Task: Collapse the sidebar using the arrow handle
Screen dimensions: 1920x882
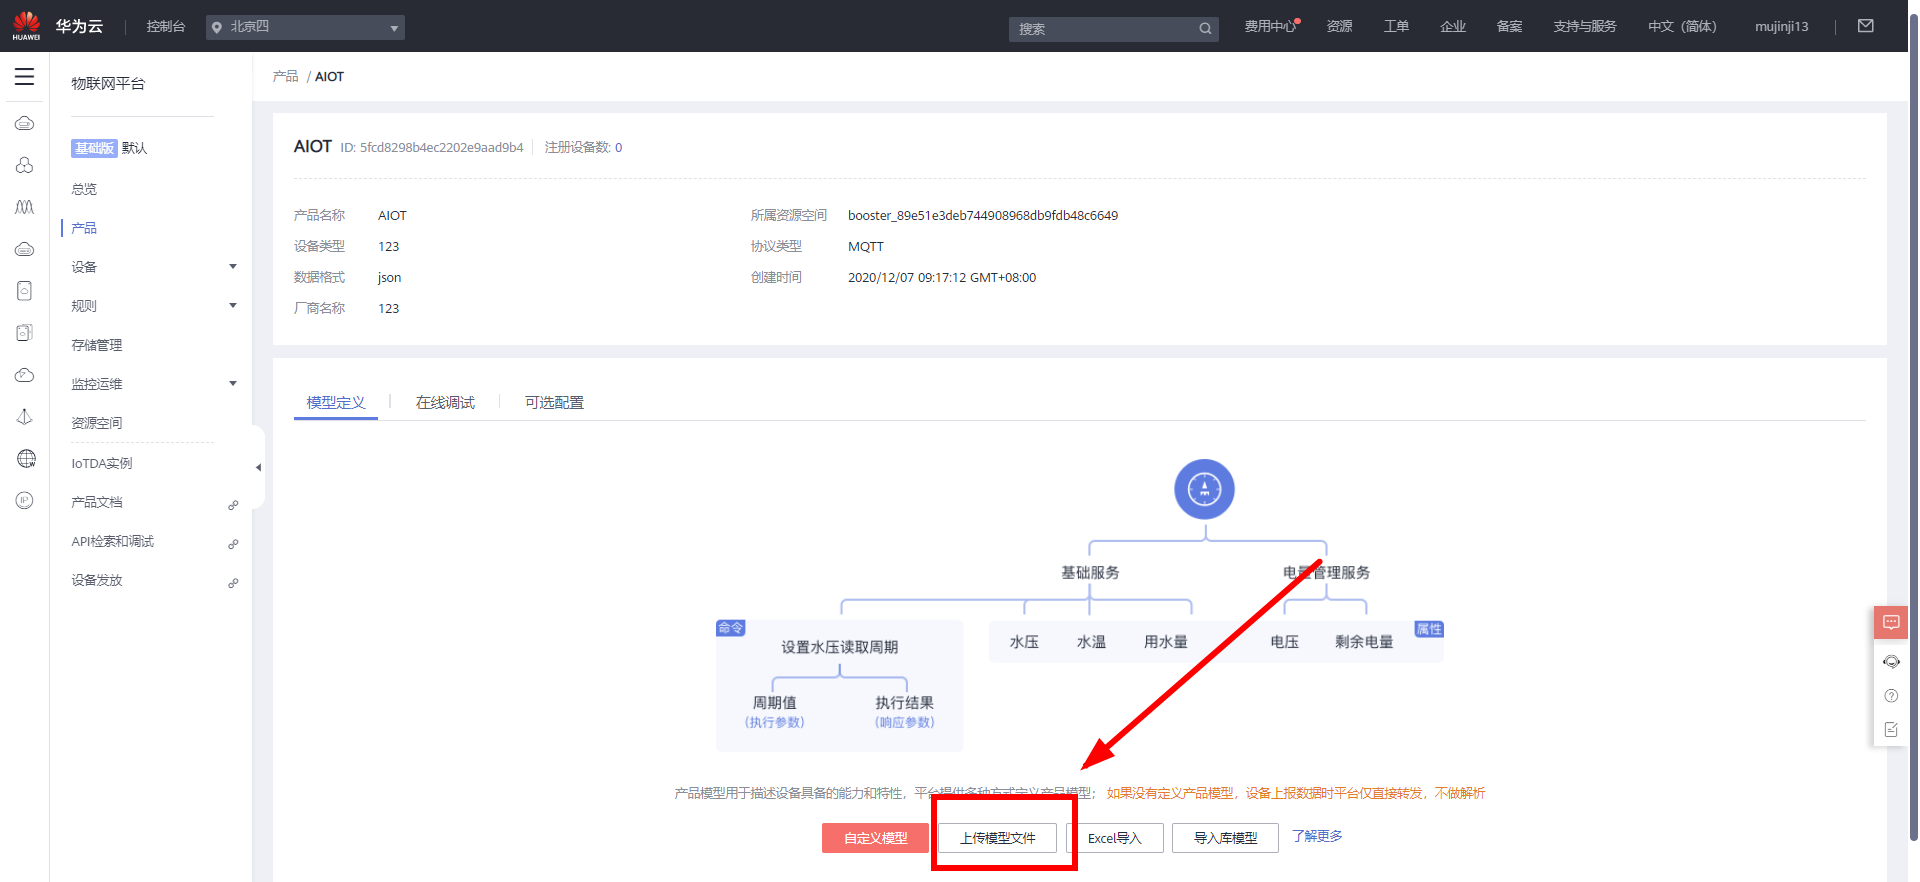Action: click(x=258, y=467)
